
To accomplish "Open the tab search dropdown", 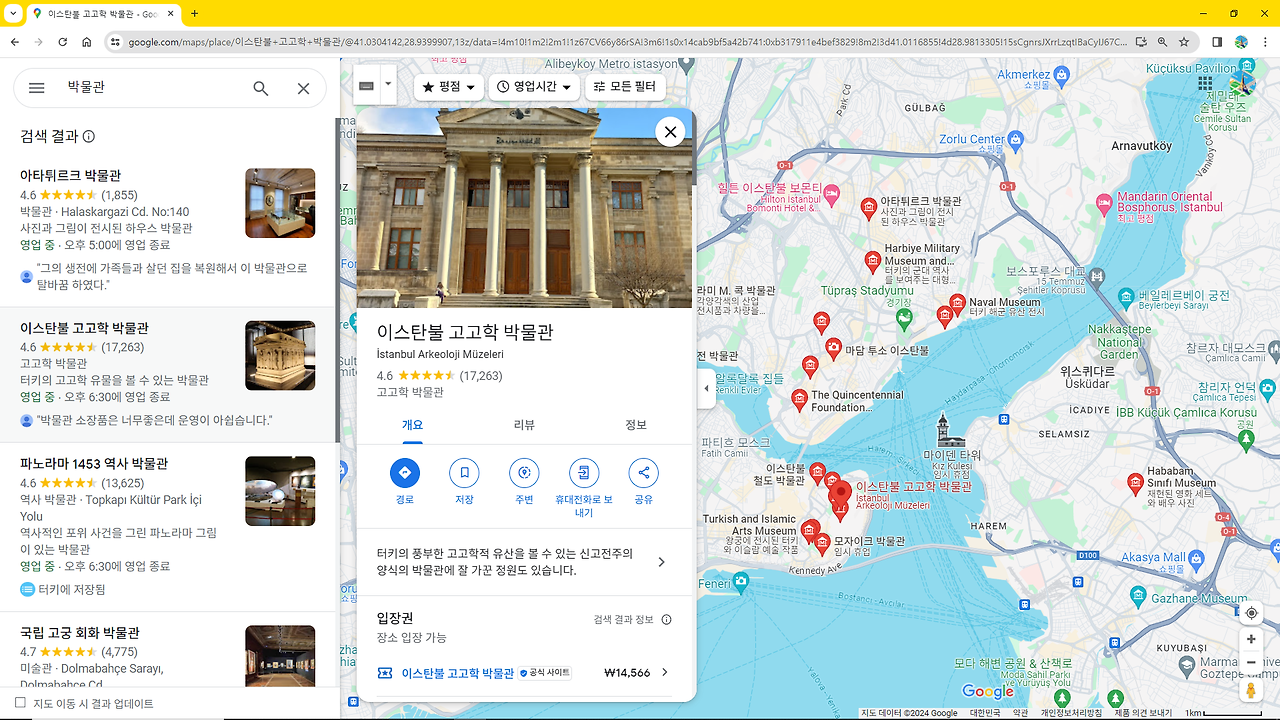I will pyautogui.click(x=13, y=14).
